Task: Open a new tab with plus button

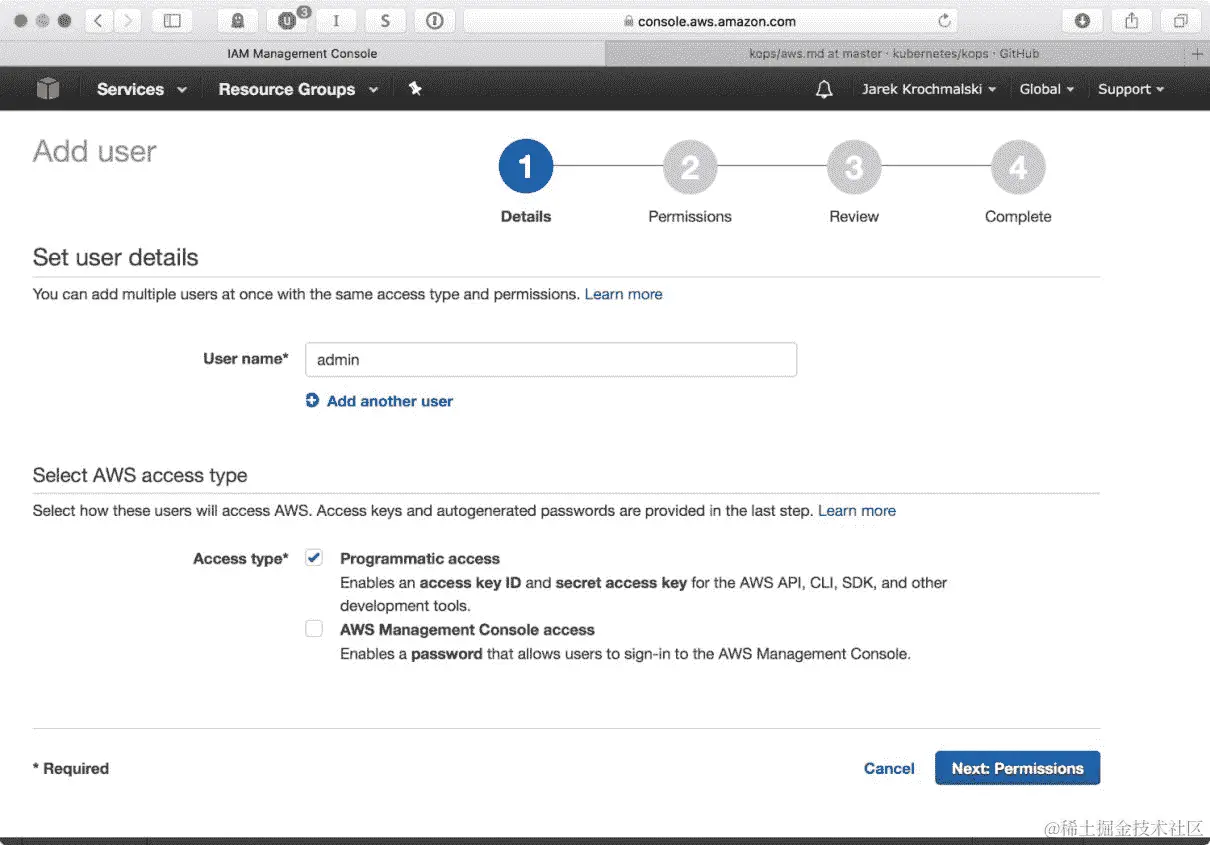Action: [x=1198, y=54]
